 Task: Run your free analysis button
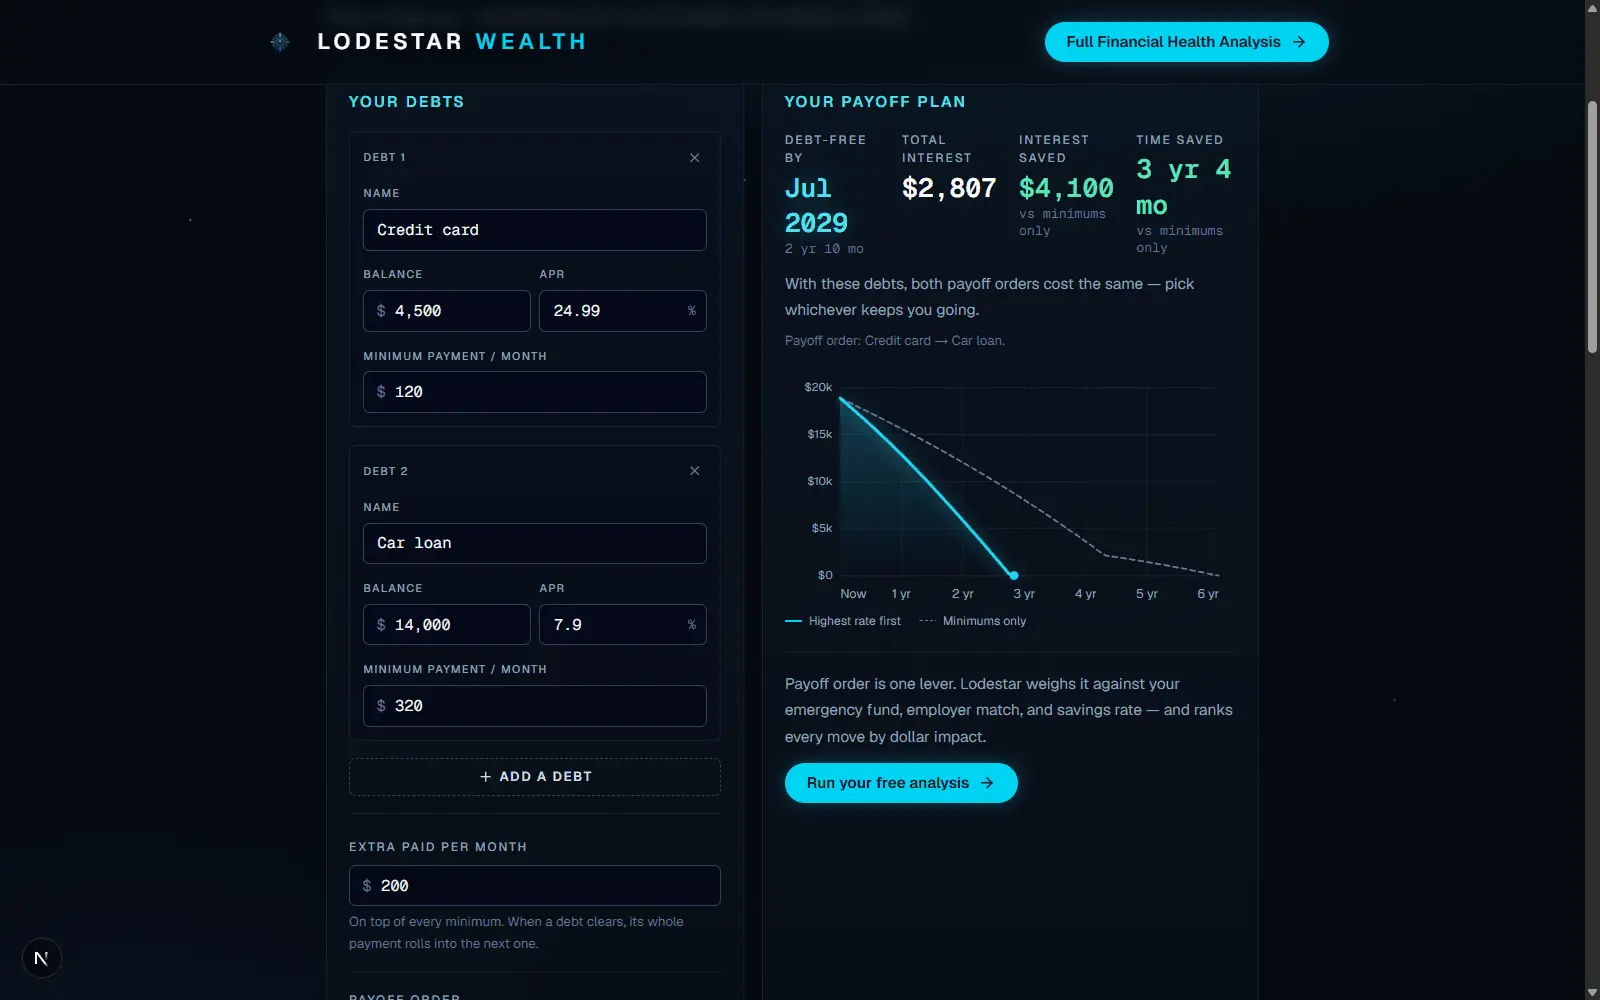coord(901,783)
